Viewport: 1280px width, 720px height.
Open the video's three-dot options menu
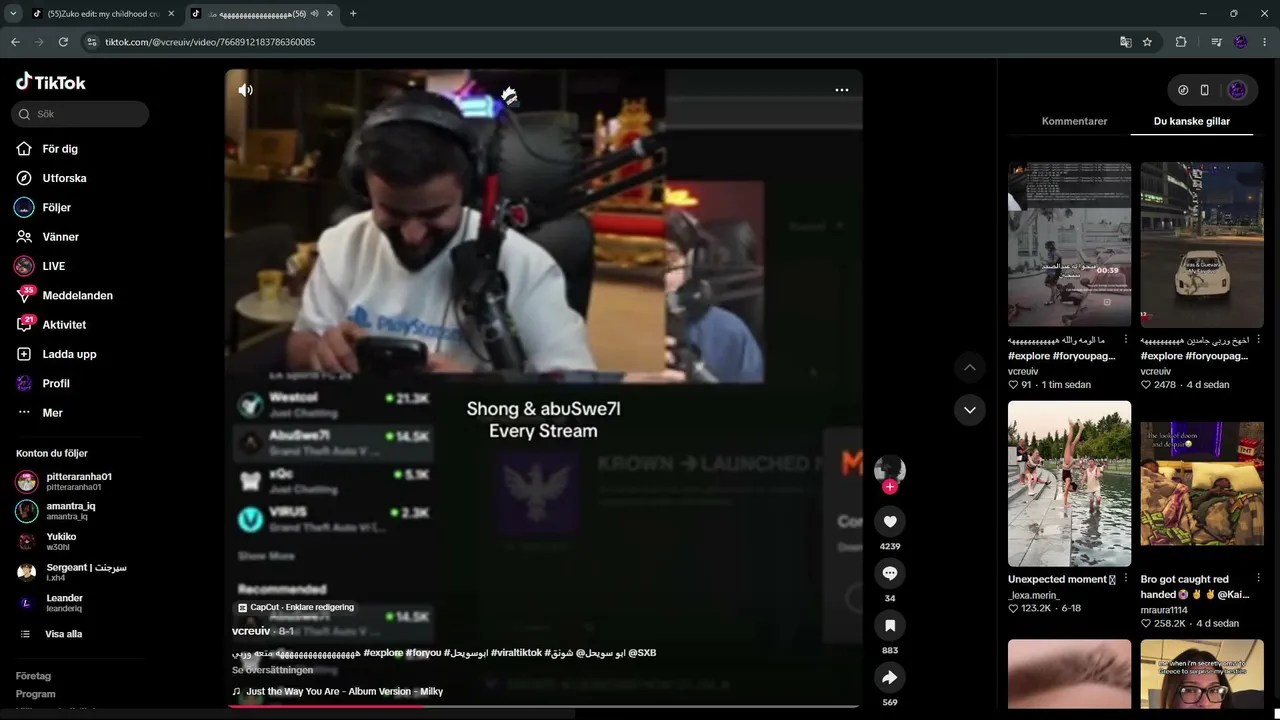click(842, 90)
